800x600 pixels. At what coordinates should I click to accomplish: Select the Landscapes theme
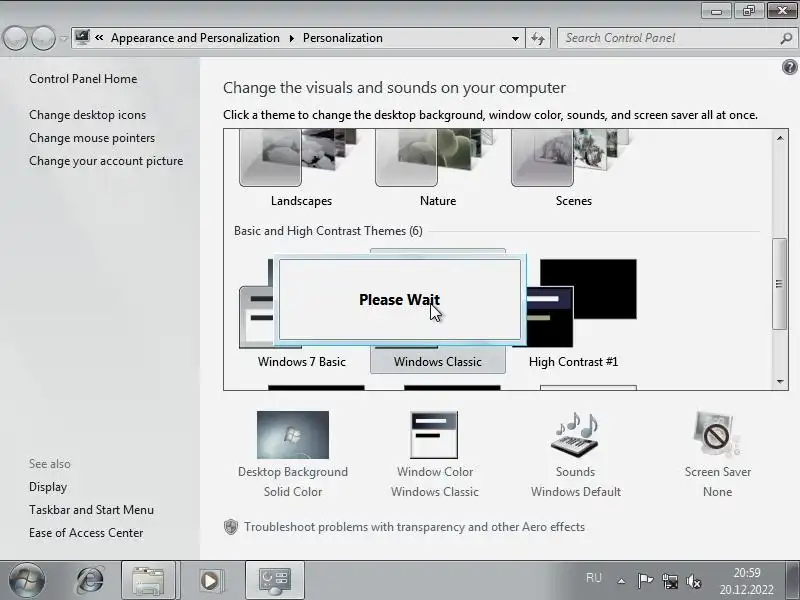coord(301,168)
